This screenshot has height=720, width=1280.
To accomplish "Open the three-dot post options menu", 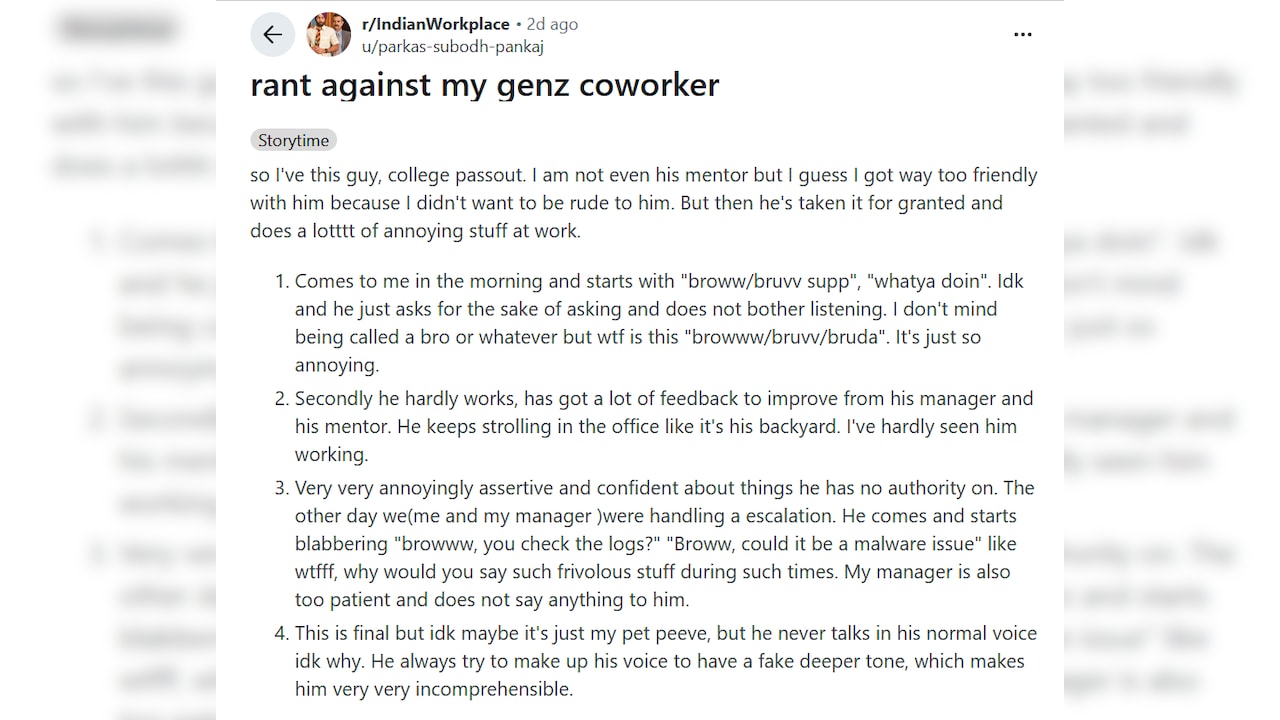I will tap(1022, 35).
